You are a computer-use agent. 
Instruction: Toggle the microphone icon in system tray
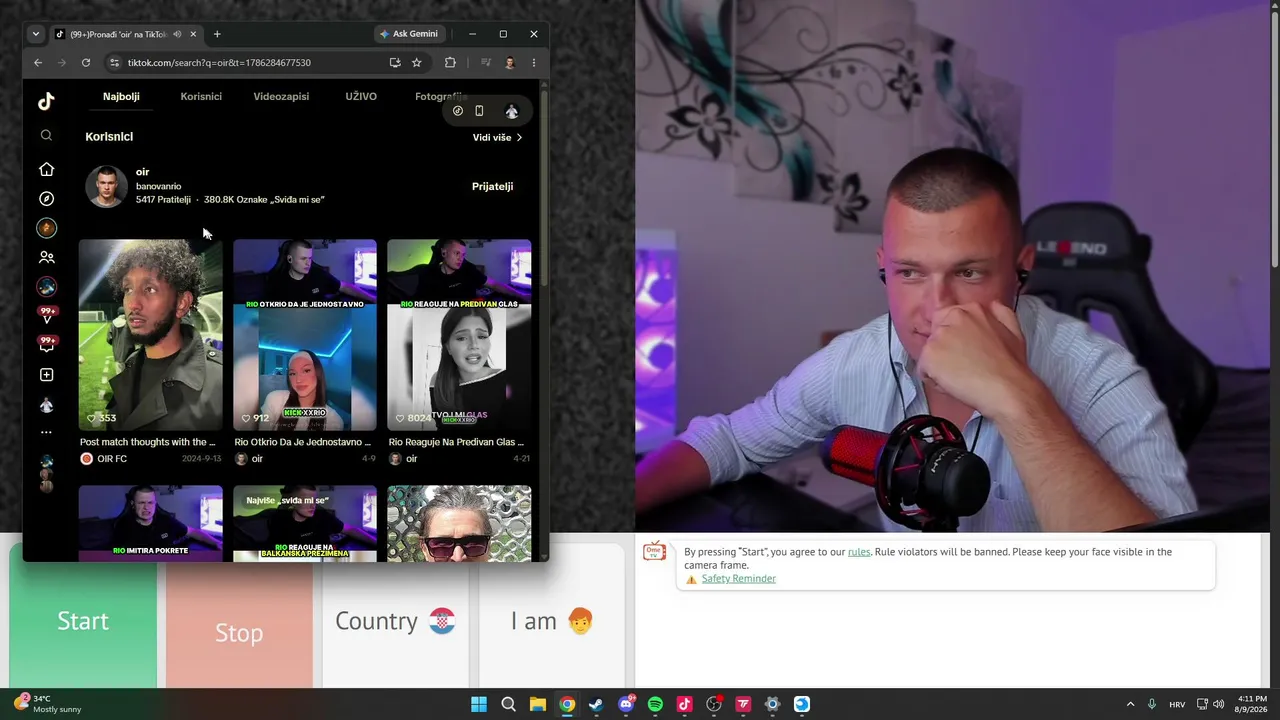click(1152, 704)
